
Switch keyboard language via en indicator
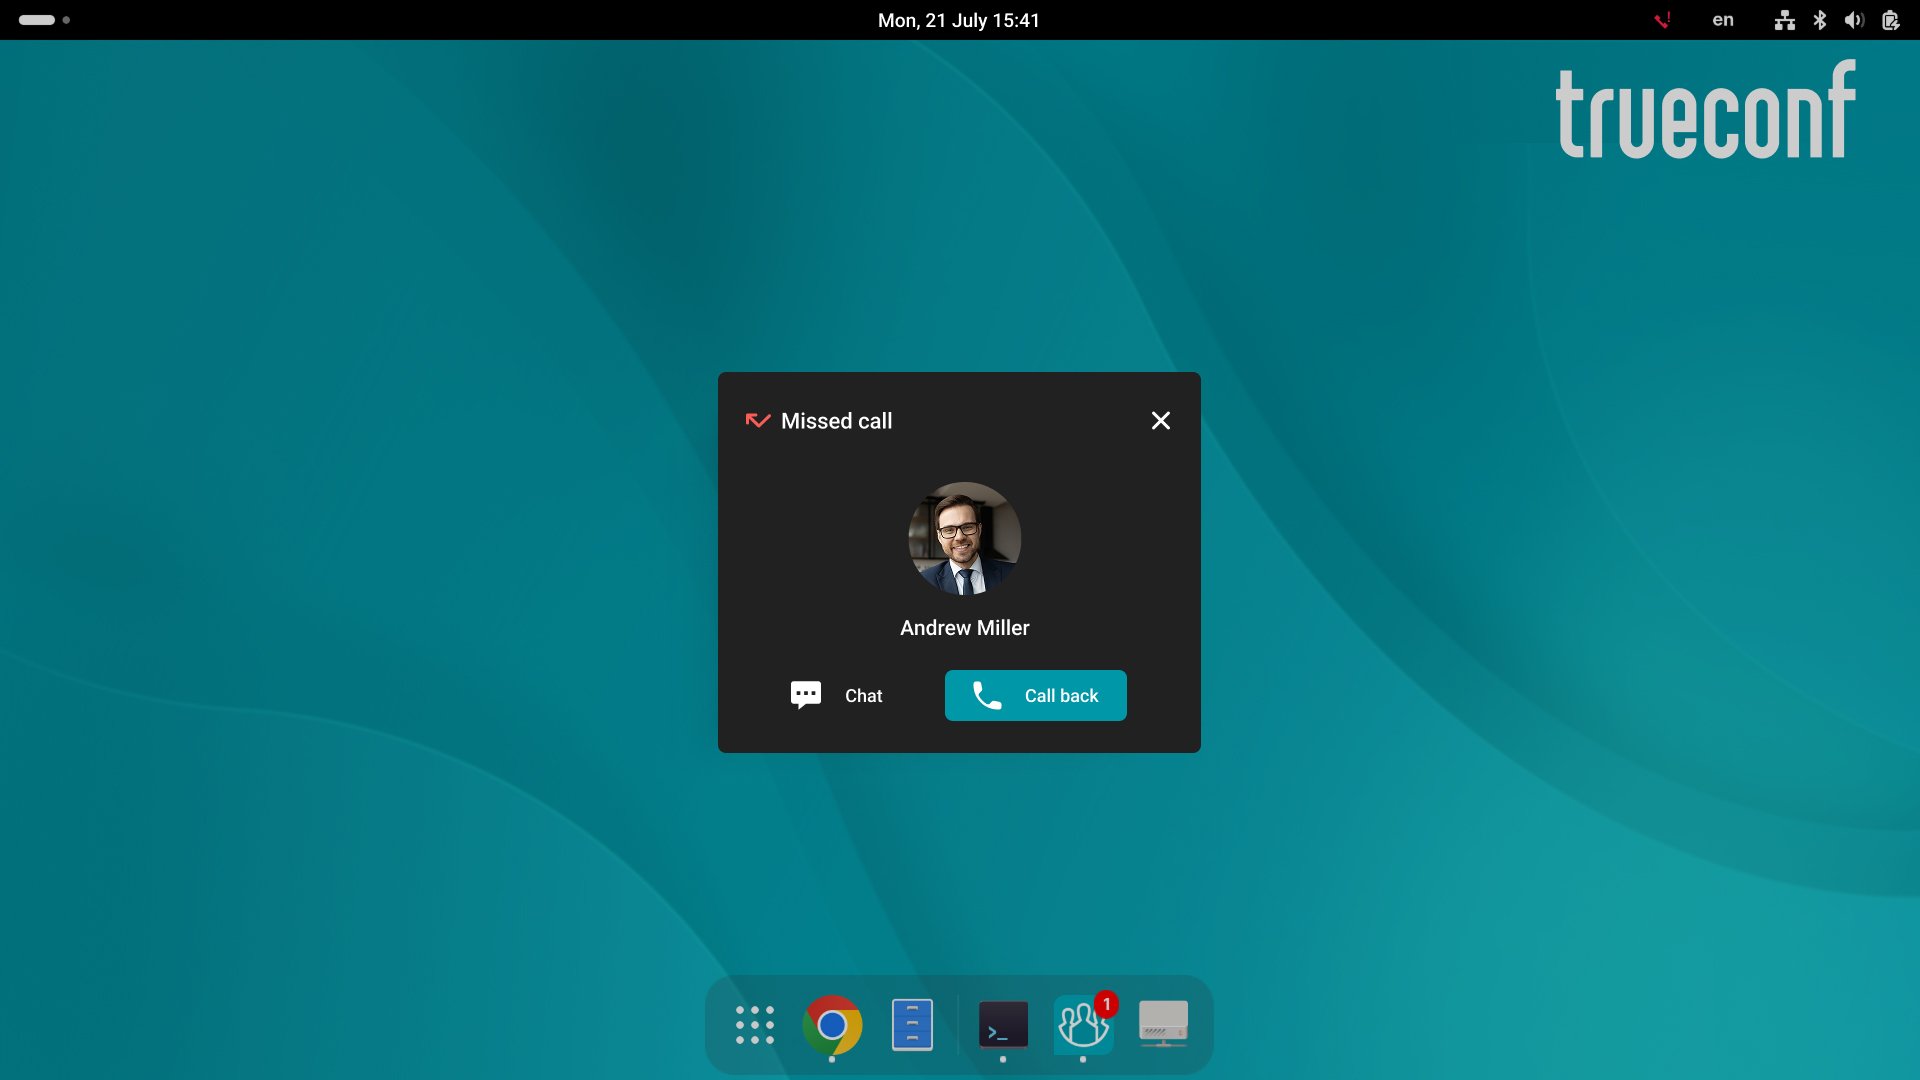[1723, 20]
